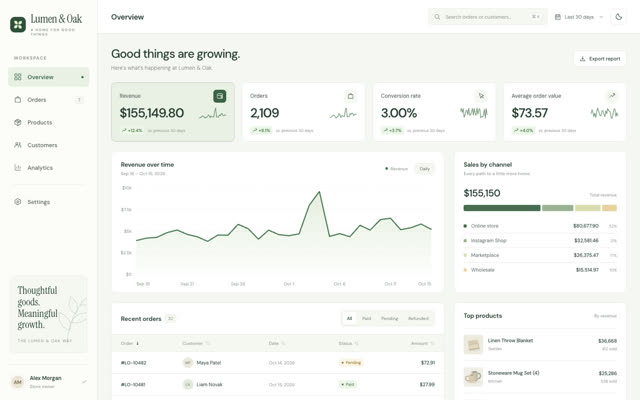Open the Stoneware Mug Set thumbnail

(473, 377)
